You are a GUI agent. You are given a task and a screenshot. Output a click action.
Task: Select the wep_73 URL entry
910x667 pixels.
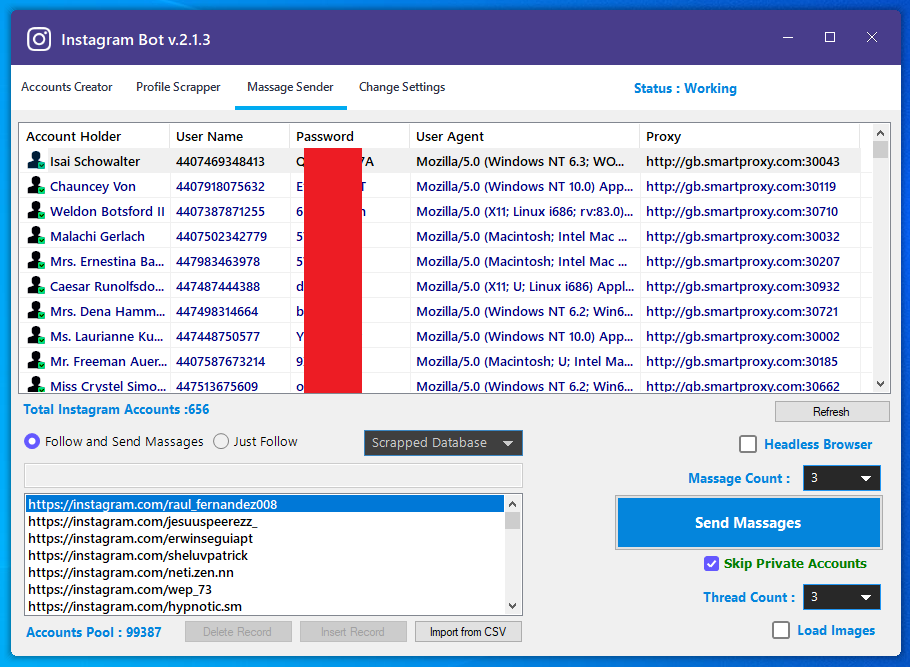click(x=265, y=589)
